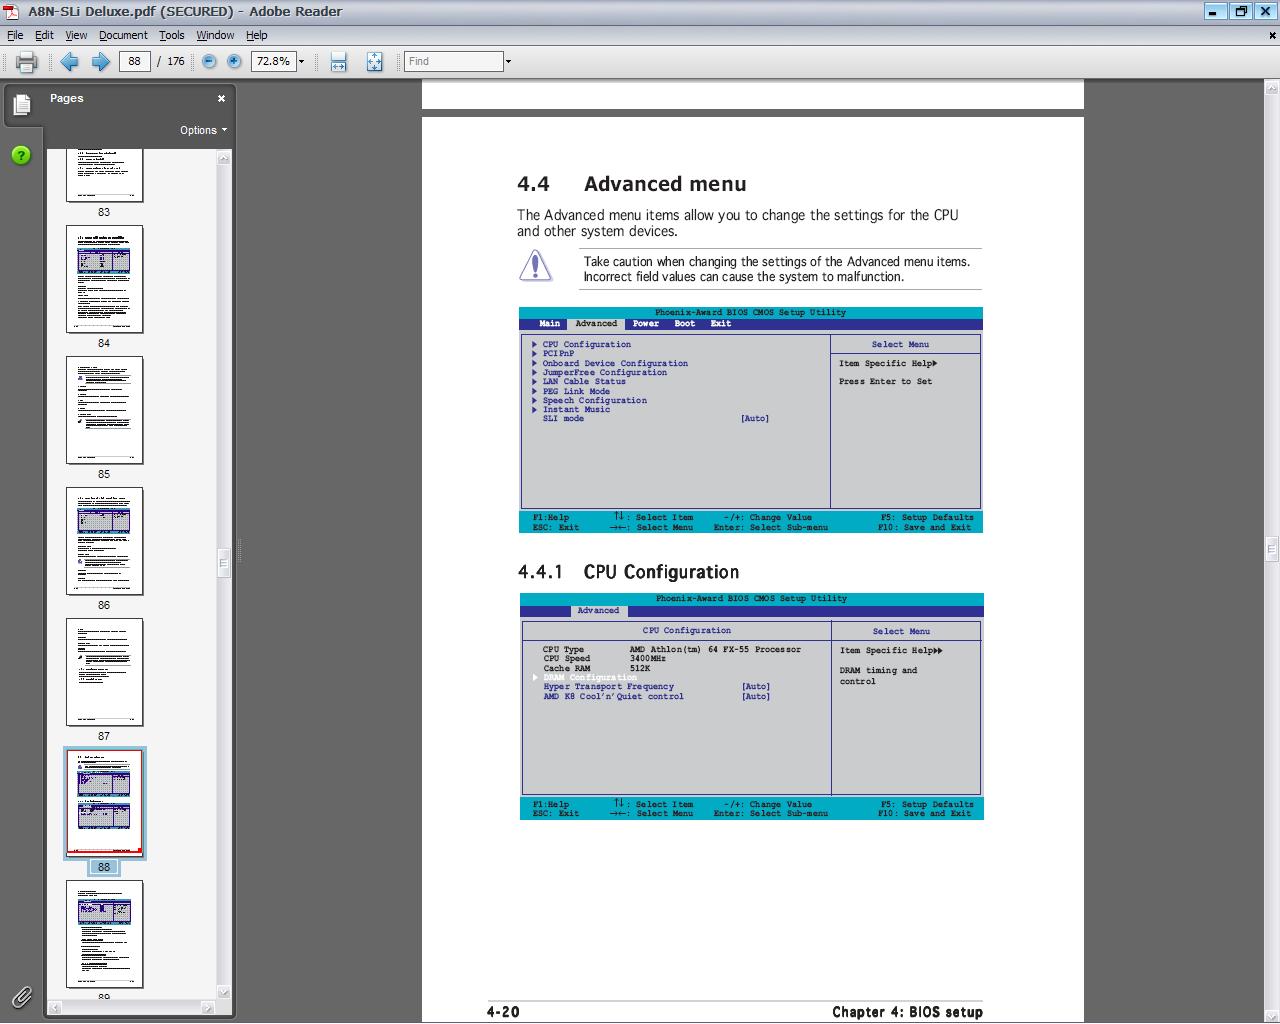The height and width of the screenshot is (1024, 1280).
Task: Click the "LAN Cable Status" BIOS item
Action: pos(584,381)
